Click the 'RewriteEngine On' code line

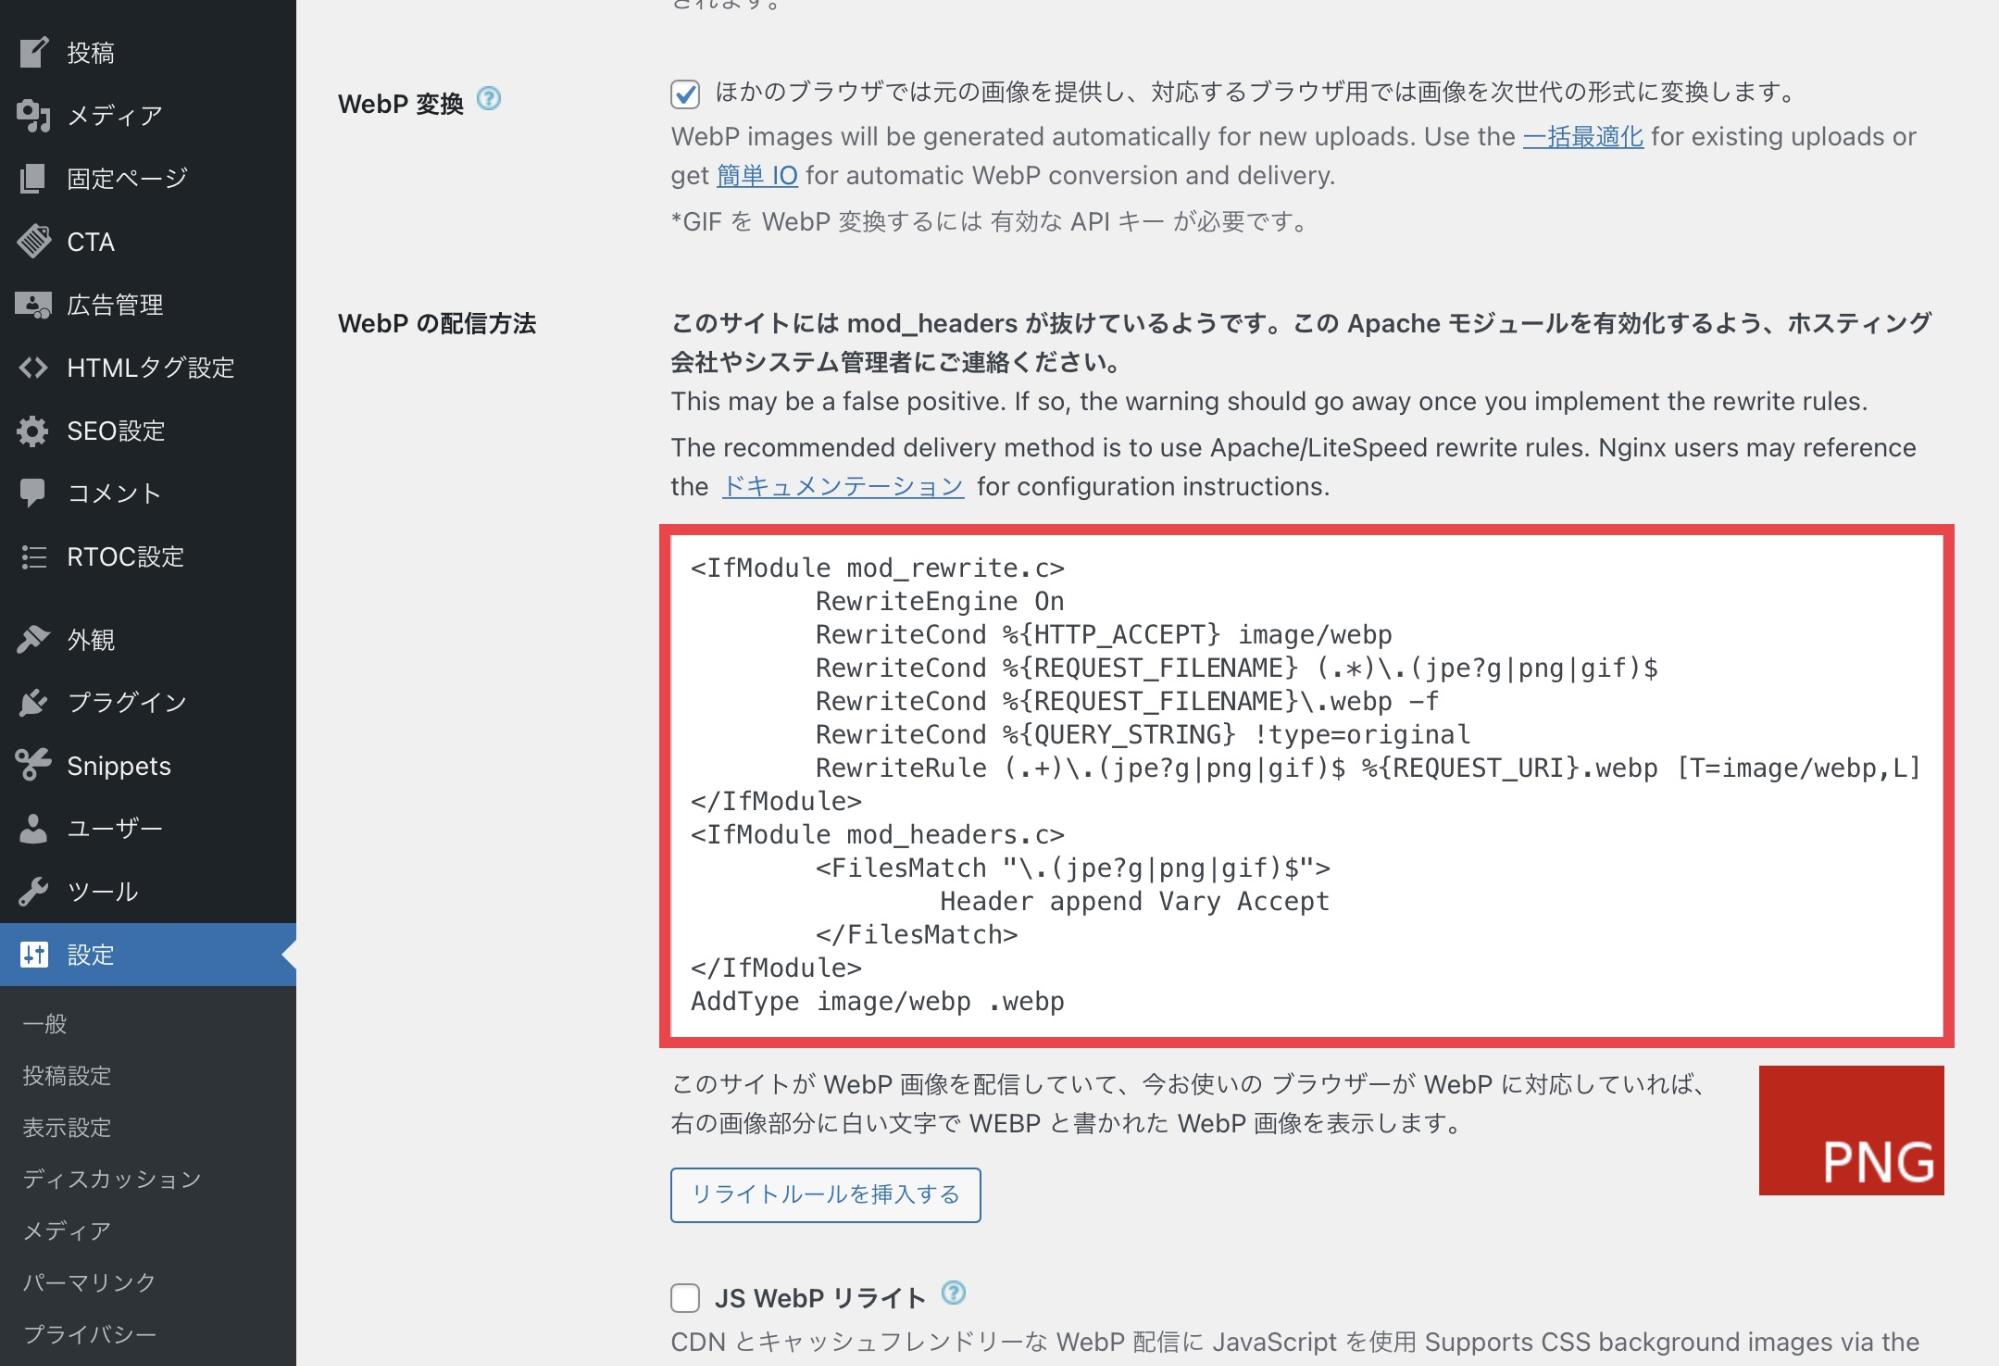pyautogui.click(x=939, y=602)
